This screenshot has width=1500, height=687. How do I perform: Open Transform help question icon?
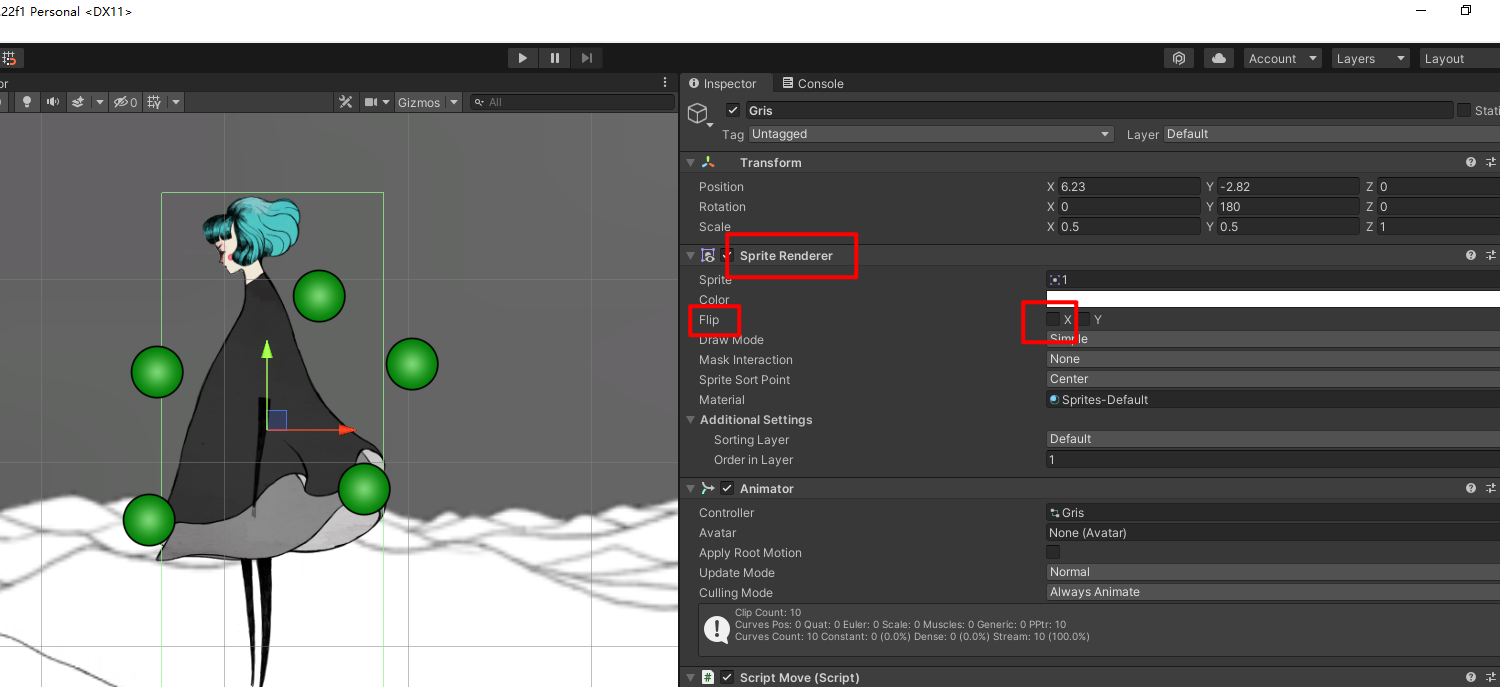tap(1471, 162)
